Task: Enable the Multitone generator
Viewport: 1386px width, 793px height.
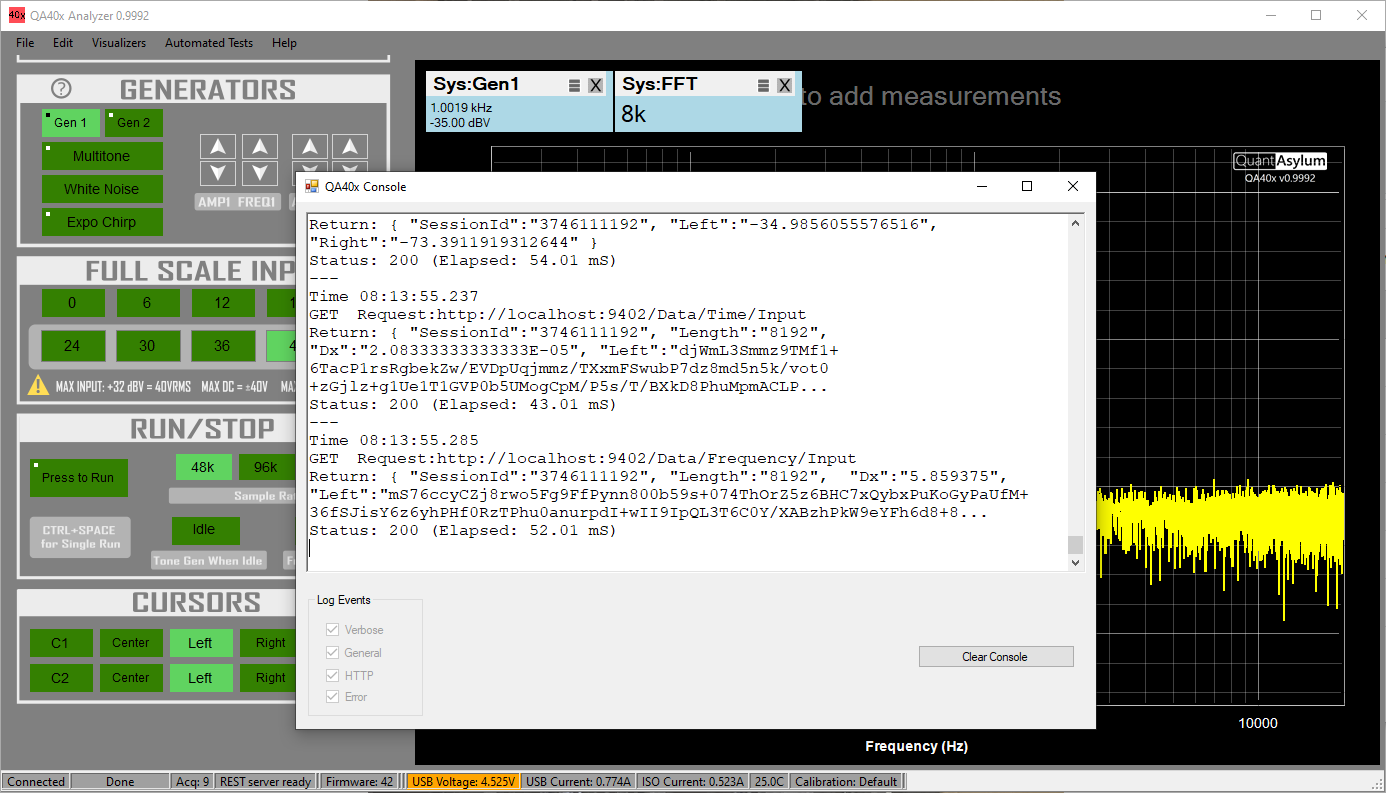Action: coord(102,156)
